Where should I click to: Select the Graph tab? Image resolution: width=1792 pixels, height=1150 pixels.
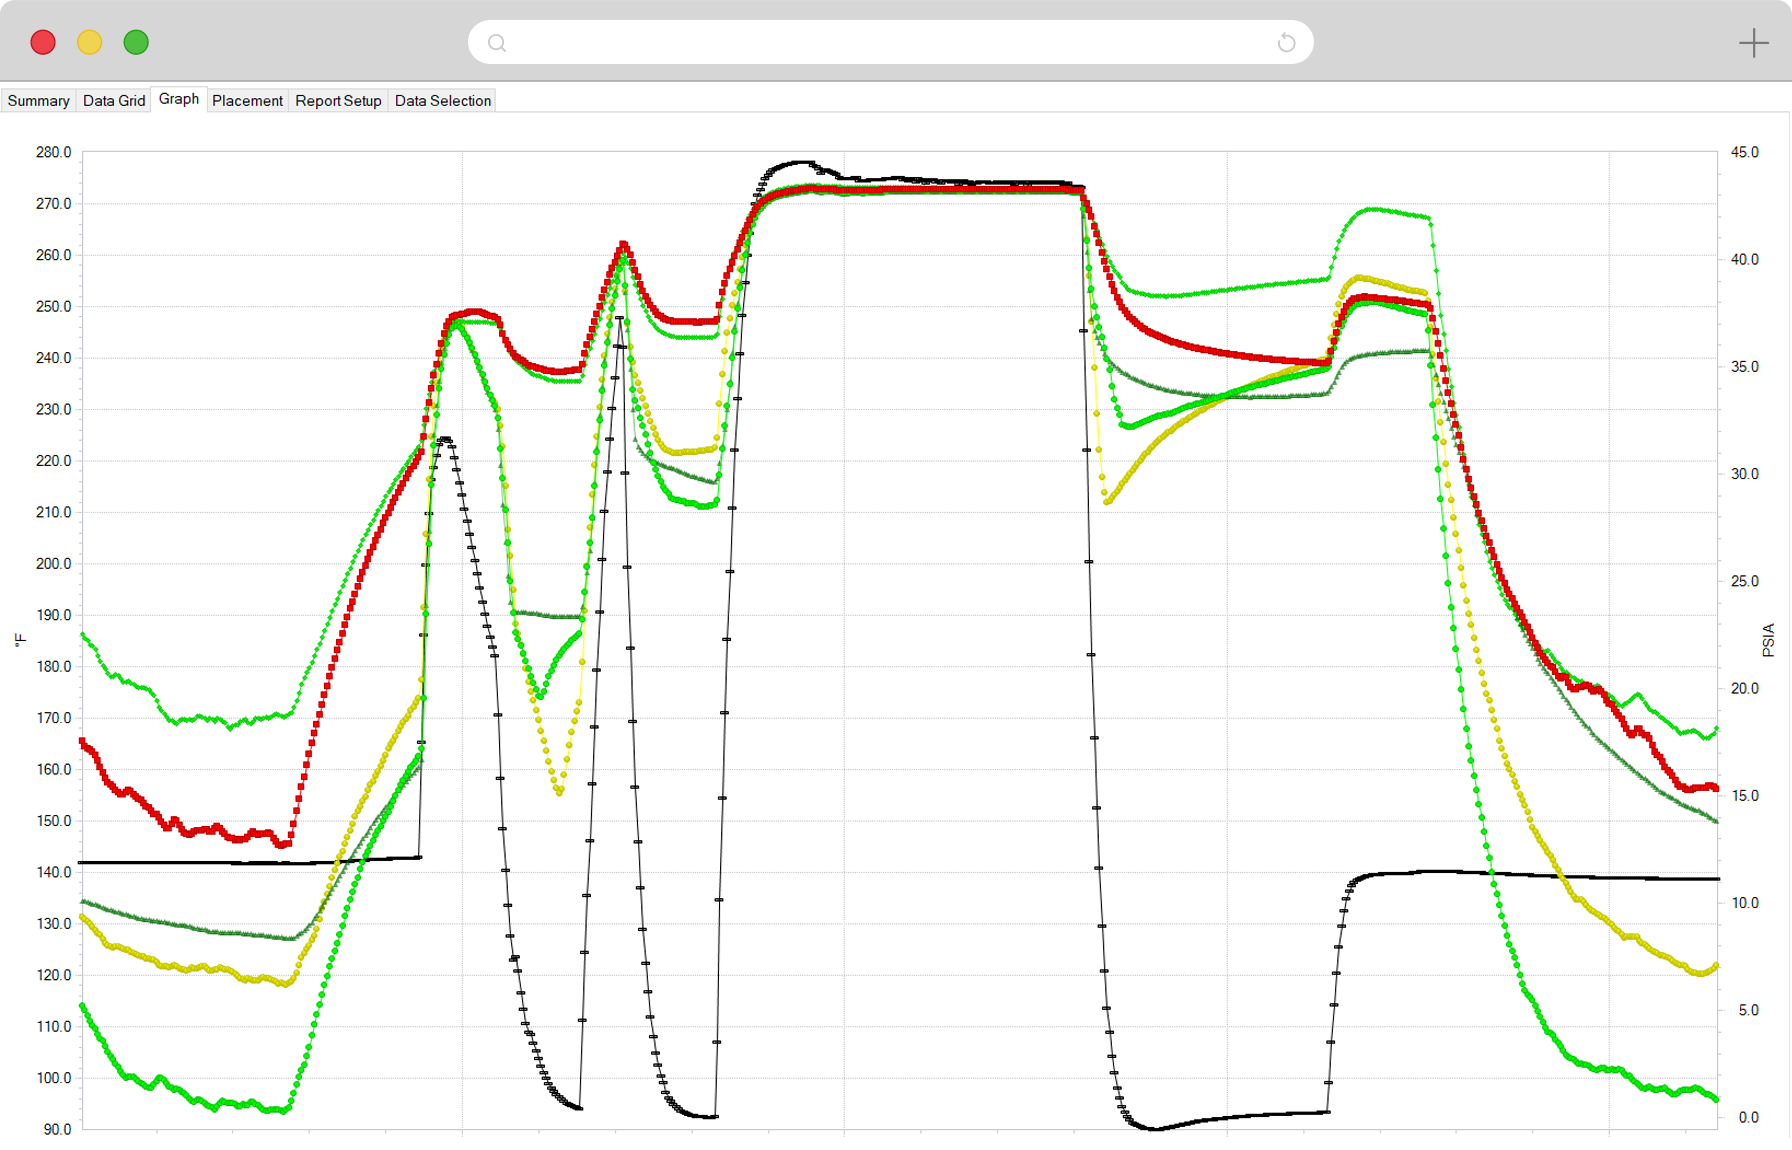point(179,99)
